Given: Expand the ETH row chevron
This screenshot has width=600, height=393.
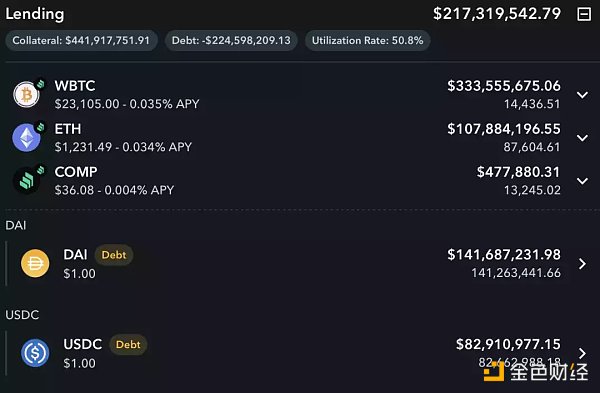Looking at the screenshot, I should tap(582, 138).
